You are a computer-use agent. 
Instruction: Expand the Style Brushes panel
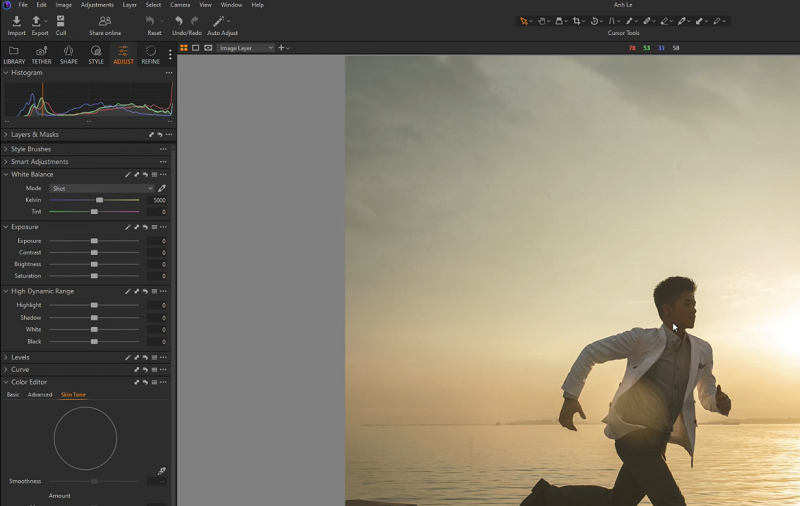point(6,149)
